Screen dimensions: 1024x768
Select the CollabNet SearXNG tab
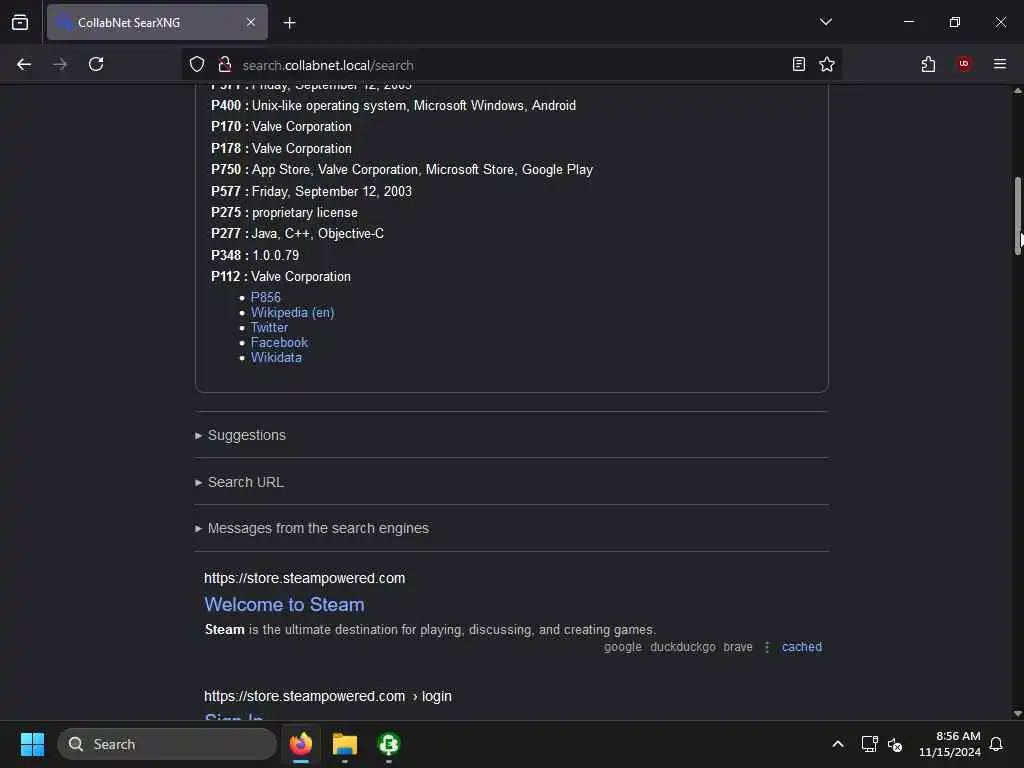(157, 22)
